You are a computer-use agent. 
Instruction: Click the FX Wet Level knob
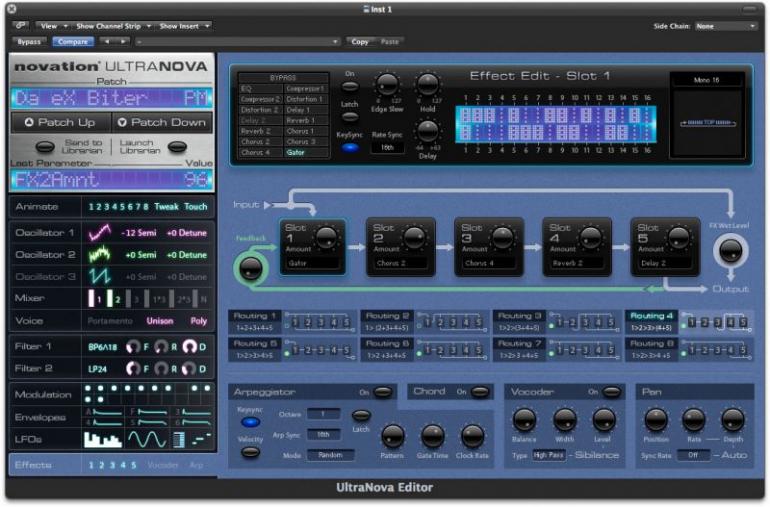(x=730, y=250)
